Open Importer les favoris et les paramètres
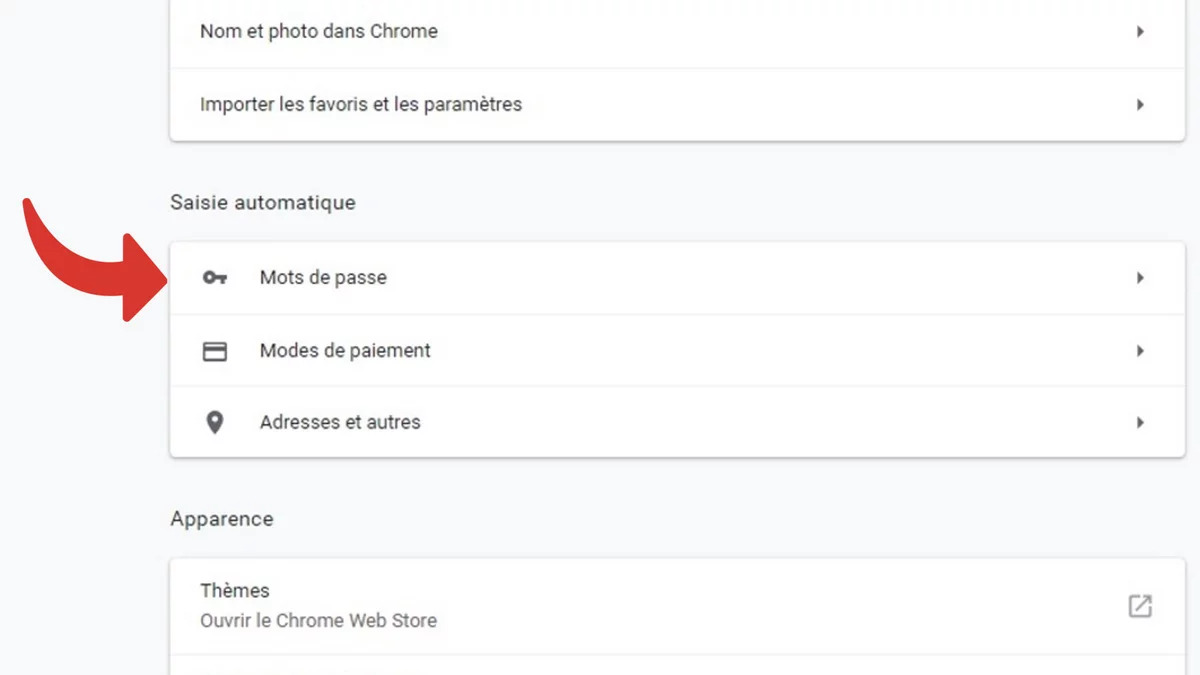Screen dimensions: 1200x675 (360, 104)
